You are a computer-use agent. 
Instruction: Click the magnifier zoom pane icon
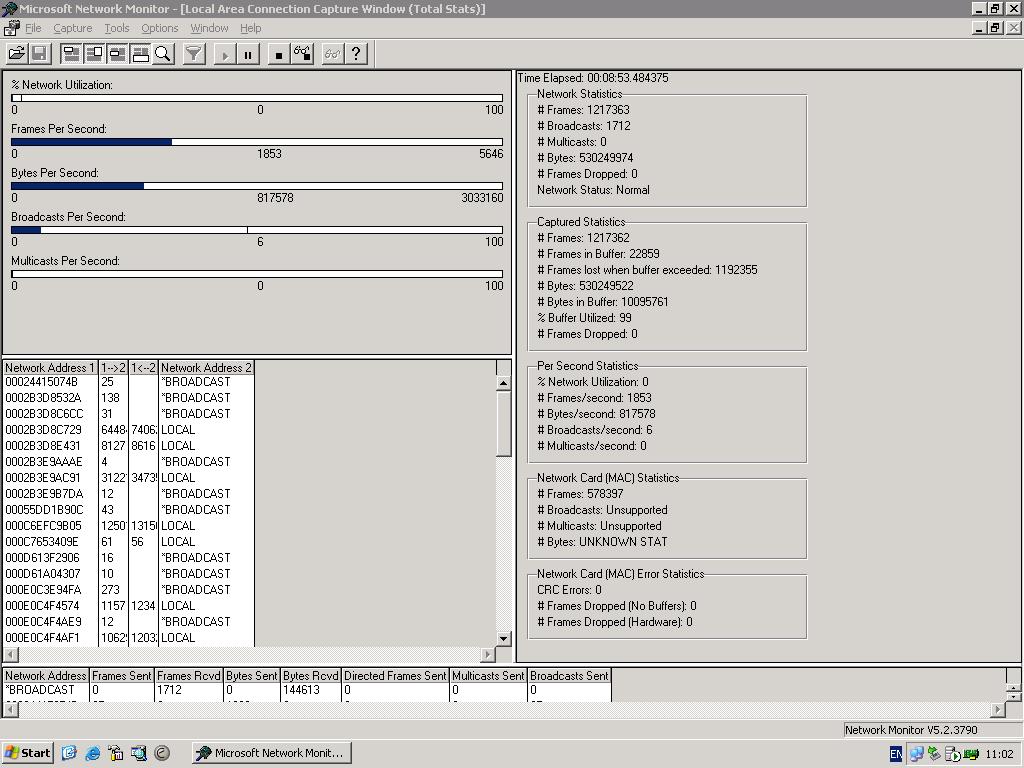tap(163, 54)
